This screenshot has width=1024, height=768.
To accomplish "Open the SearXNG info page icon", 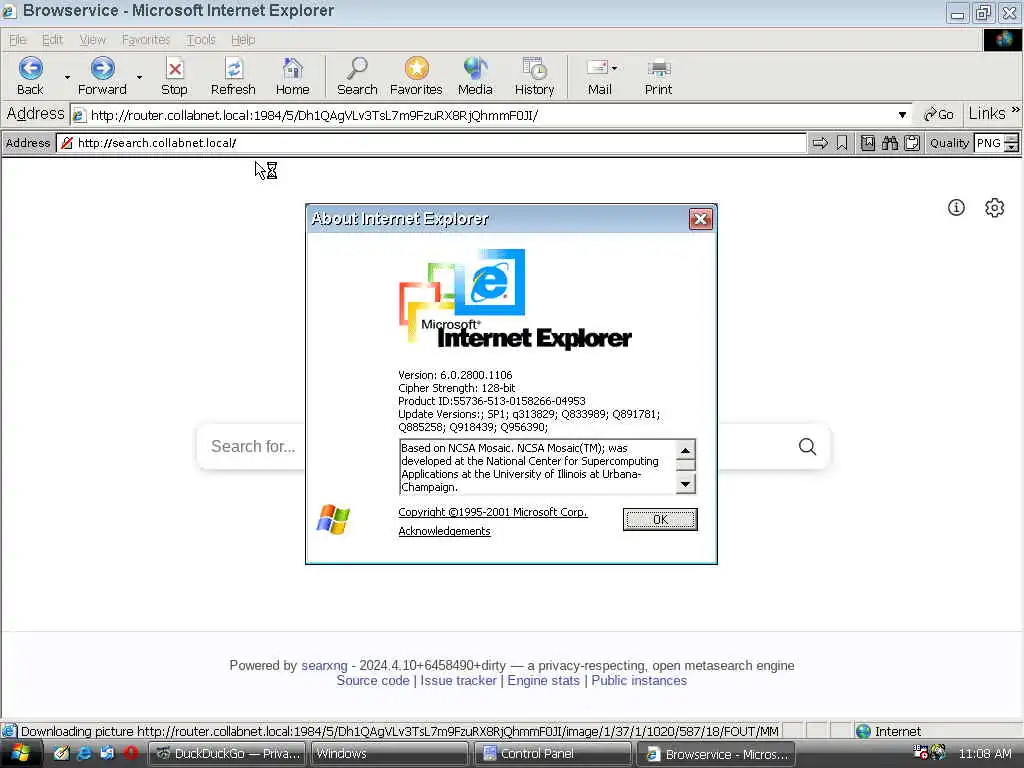I will point(956,208).
